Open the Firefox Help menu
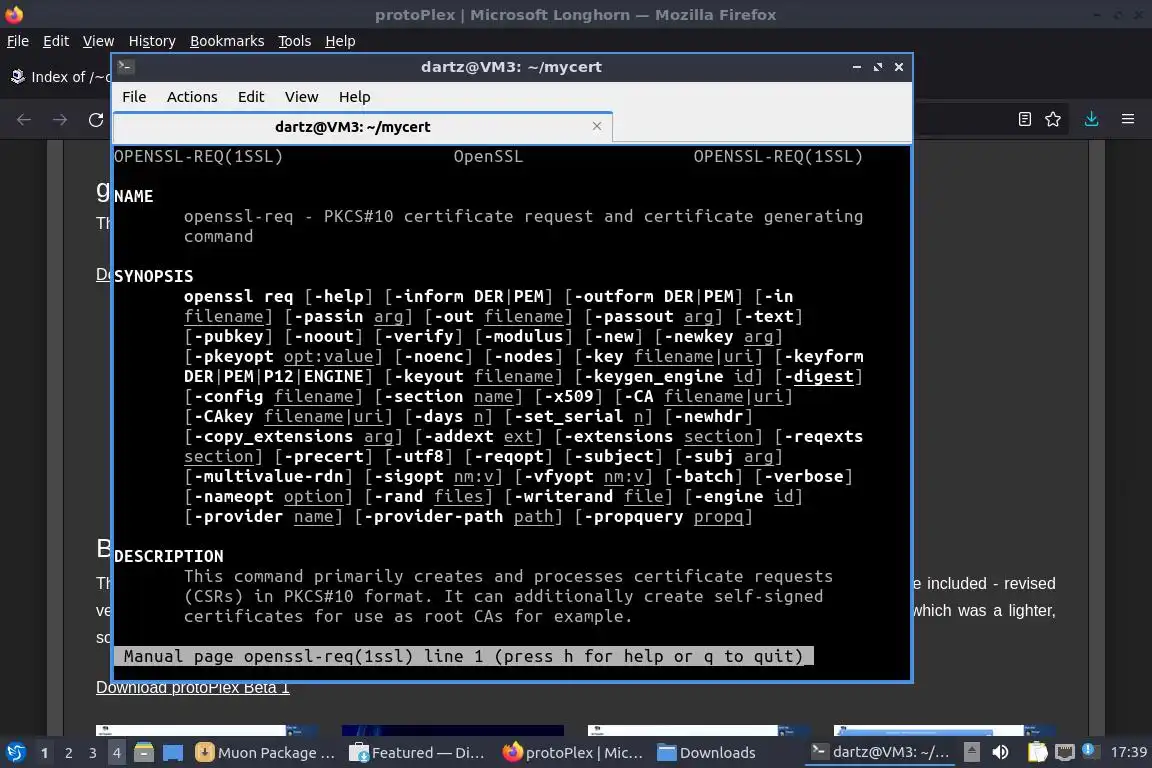The image size is (1152, 768). tap(340, 41)
